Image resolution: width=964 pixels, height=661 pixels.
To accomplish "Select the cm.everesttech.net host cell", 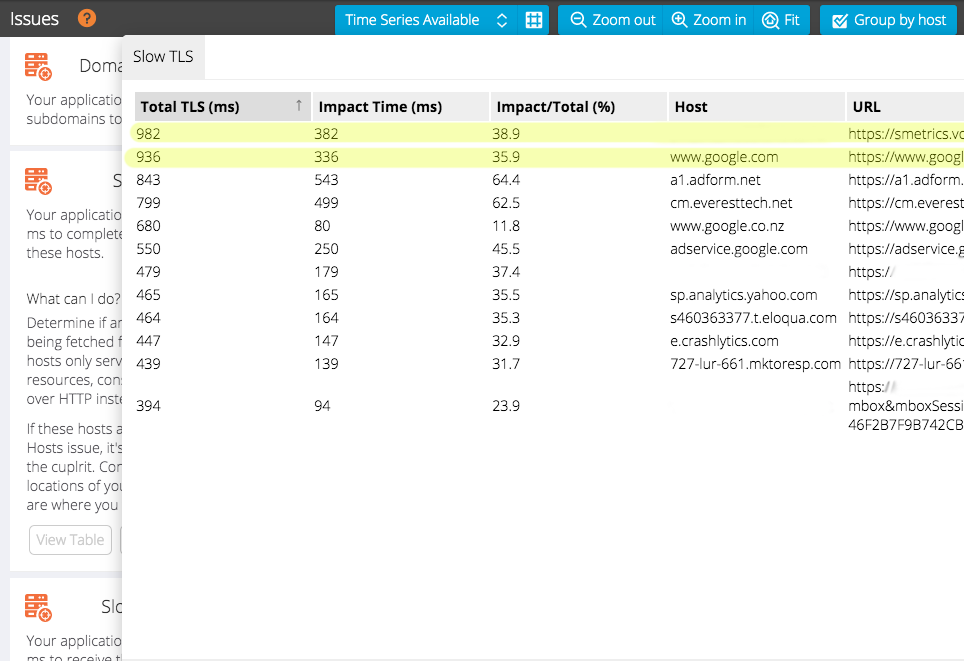I will click(731, 203).
